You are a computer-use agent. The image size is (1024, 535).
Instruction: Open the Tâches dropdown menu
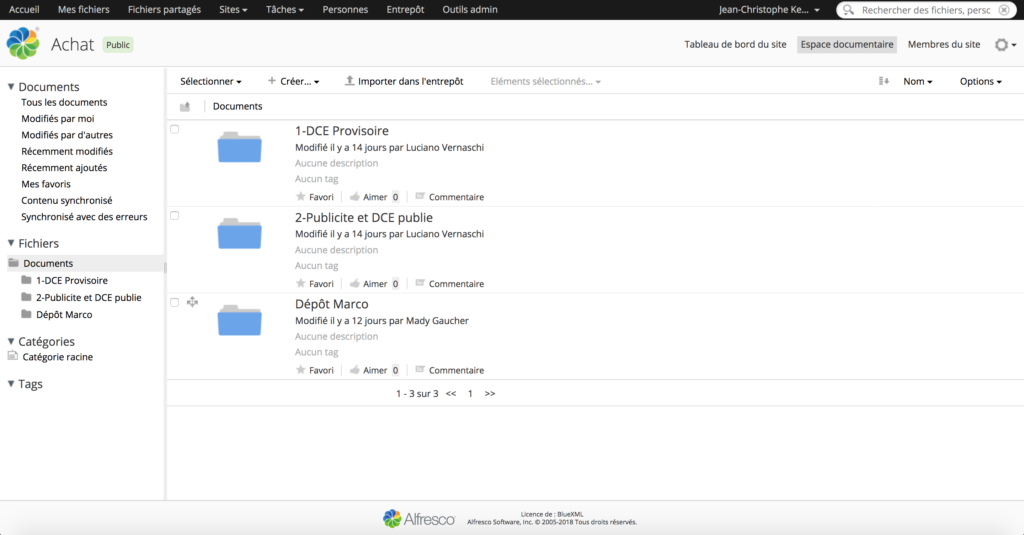tap(285, 10)
